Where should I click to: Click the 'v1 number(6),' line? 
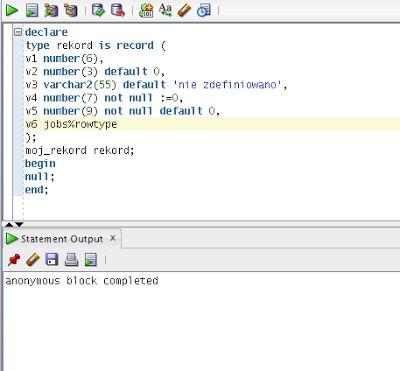tap(65, 59)
